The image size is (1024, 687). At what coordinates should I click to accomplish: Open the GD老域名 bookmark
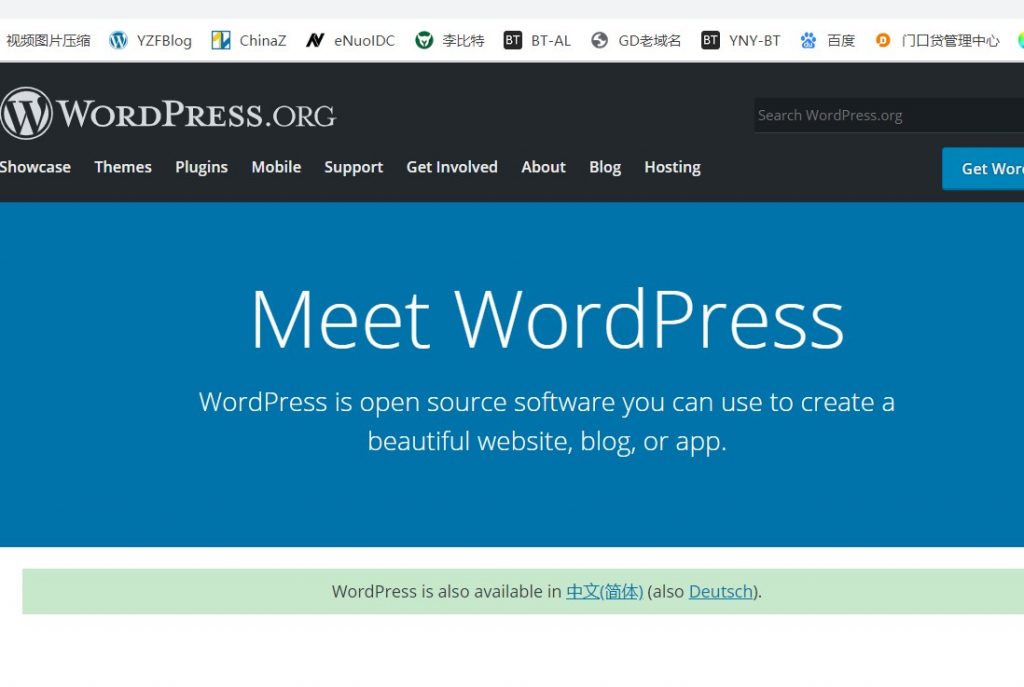pos(637,41)
